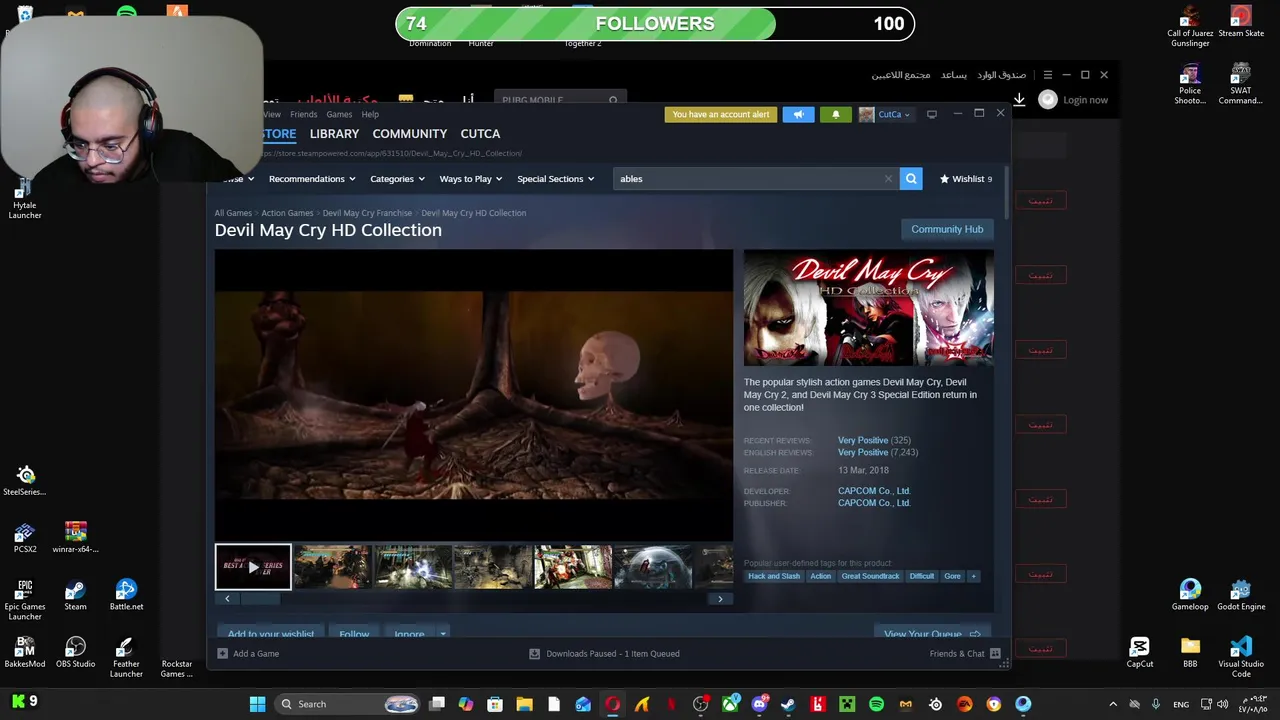This screenshot has height=720, width=1280.
Task: Expand the Categories store menu
Action: (x=397, y=179)
